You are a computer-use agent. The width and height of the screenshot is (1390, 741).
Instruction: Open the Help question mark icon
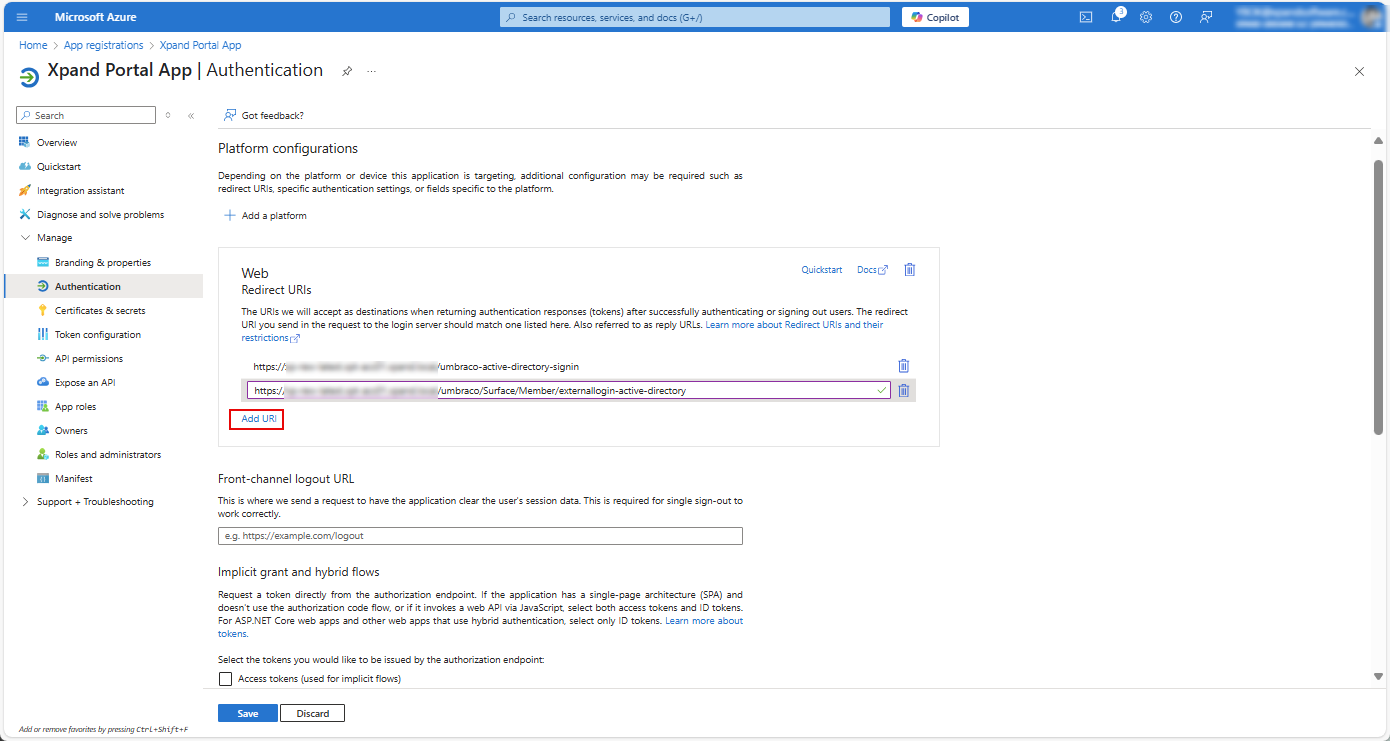coord(1176,17)
